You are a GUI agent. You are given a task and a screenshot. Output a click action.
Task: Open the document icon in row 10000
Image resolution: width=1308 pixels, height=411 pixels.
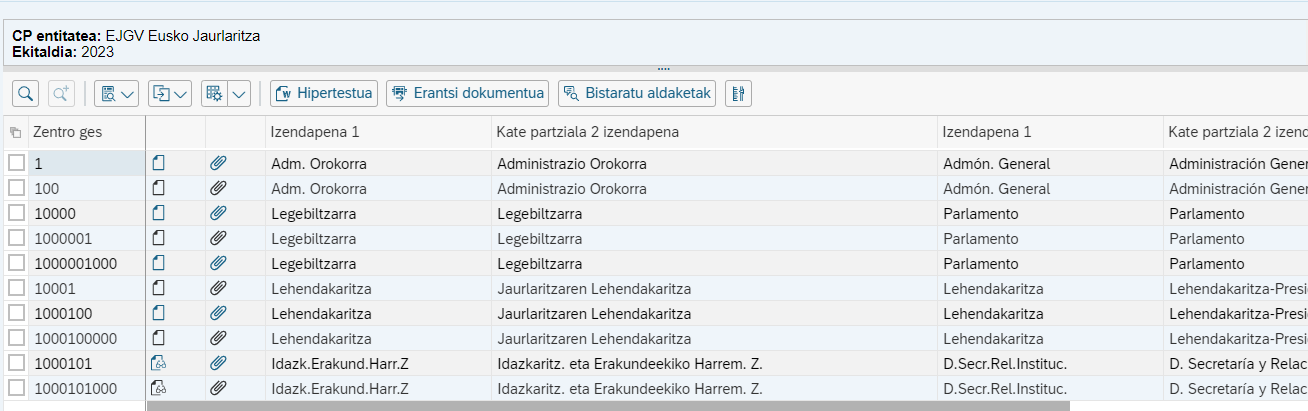[x=158, y=213]
